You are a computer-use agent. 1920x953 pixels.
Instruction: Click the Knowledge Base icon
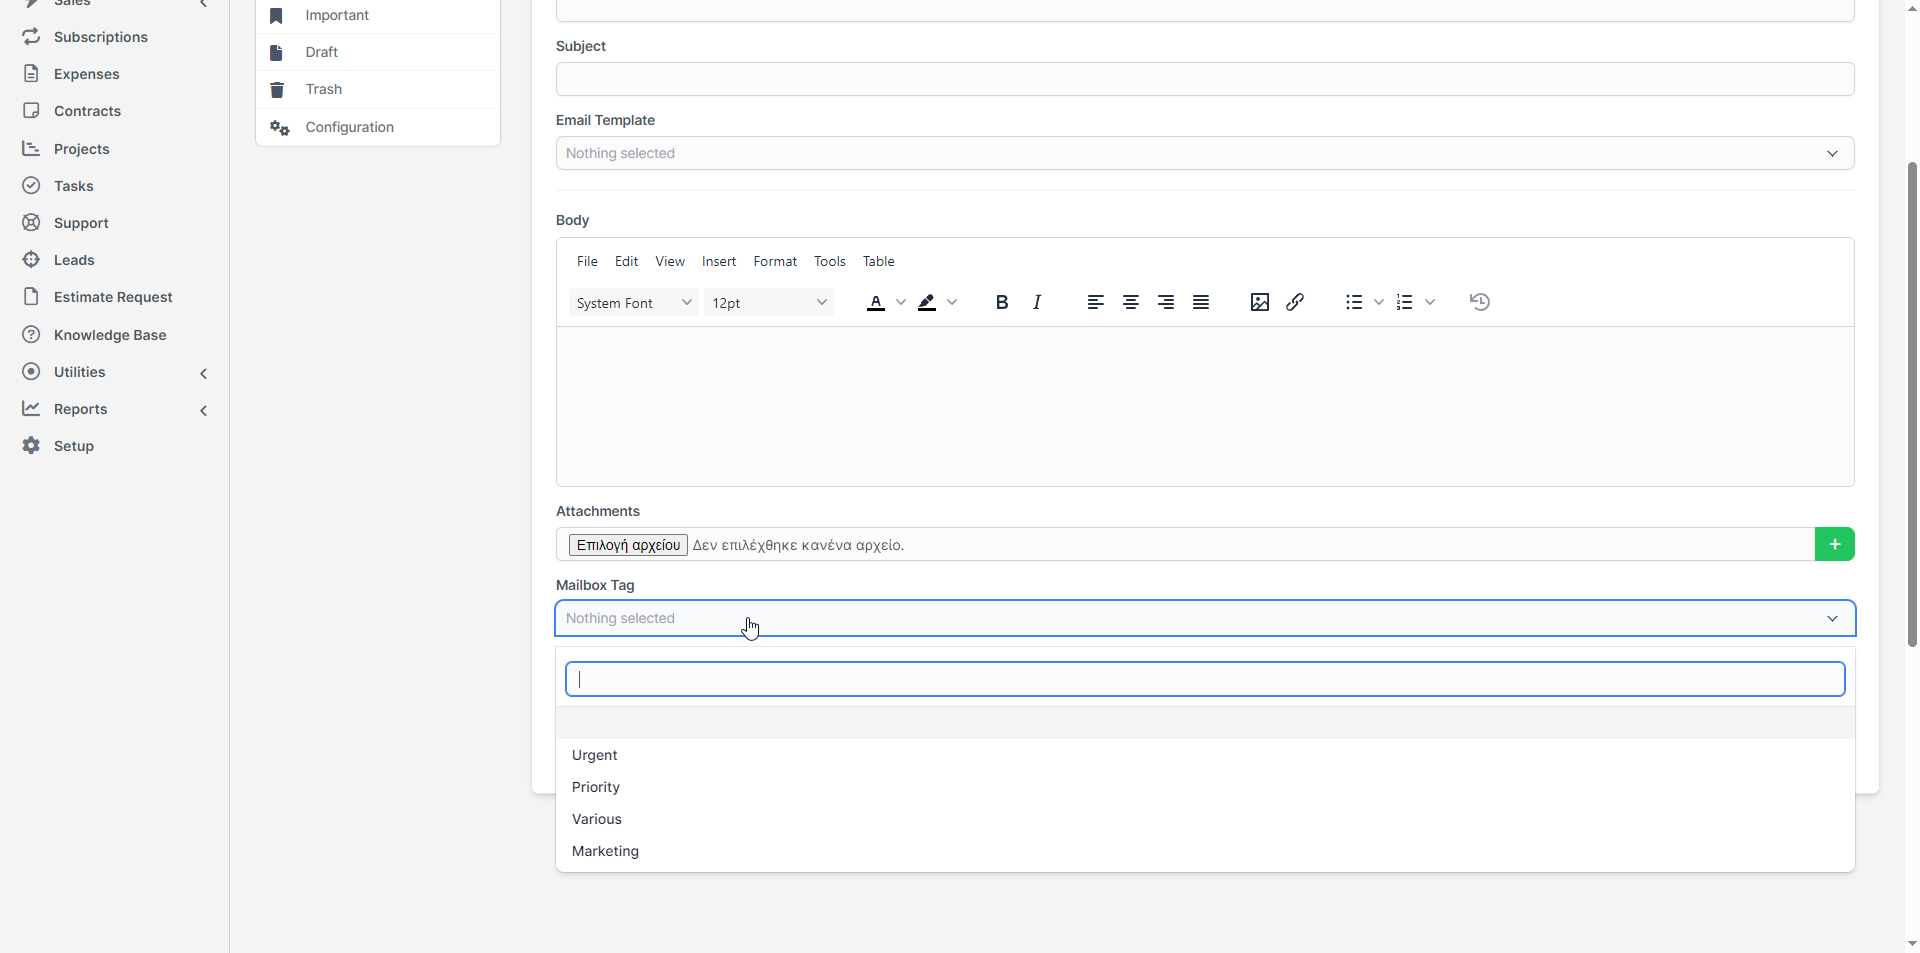pos(31,335)
